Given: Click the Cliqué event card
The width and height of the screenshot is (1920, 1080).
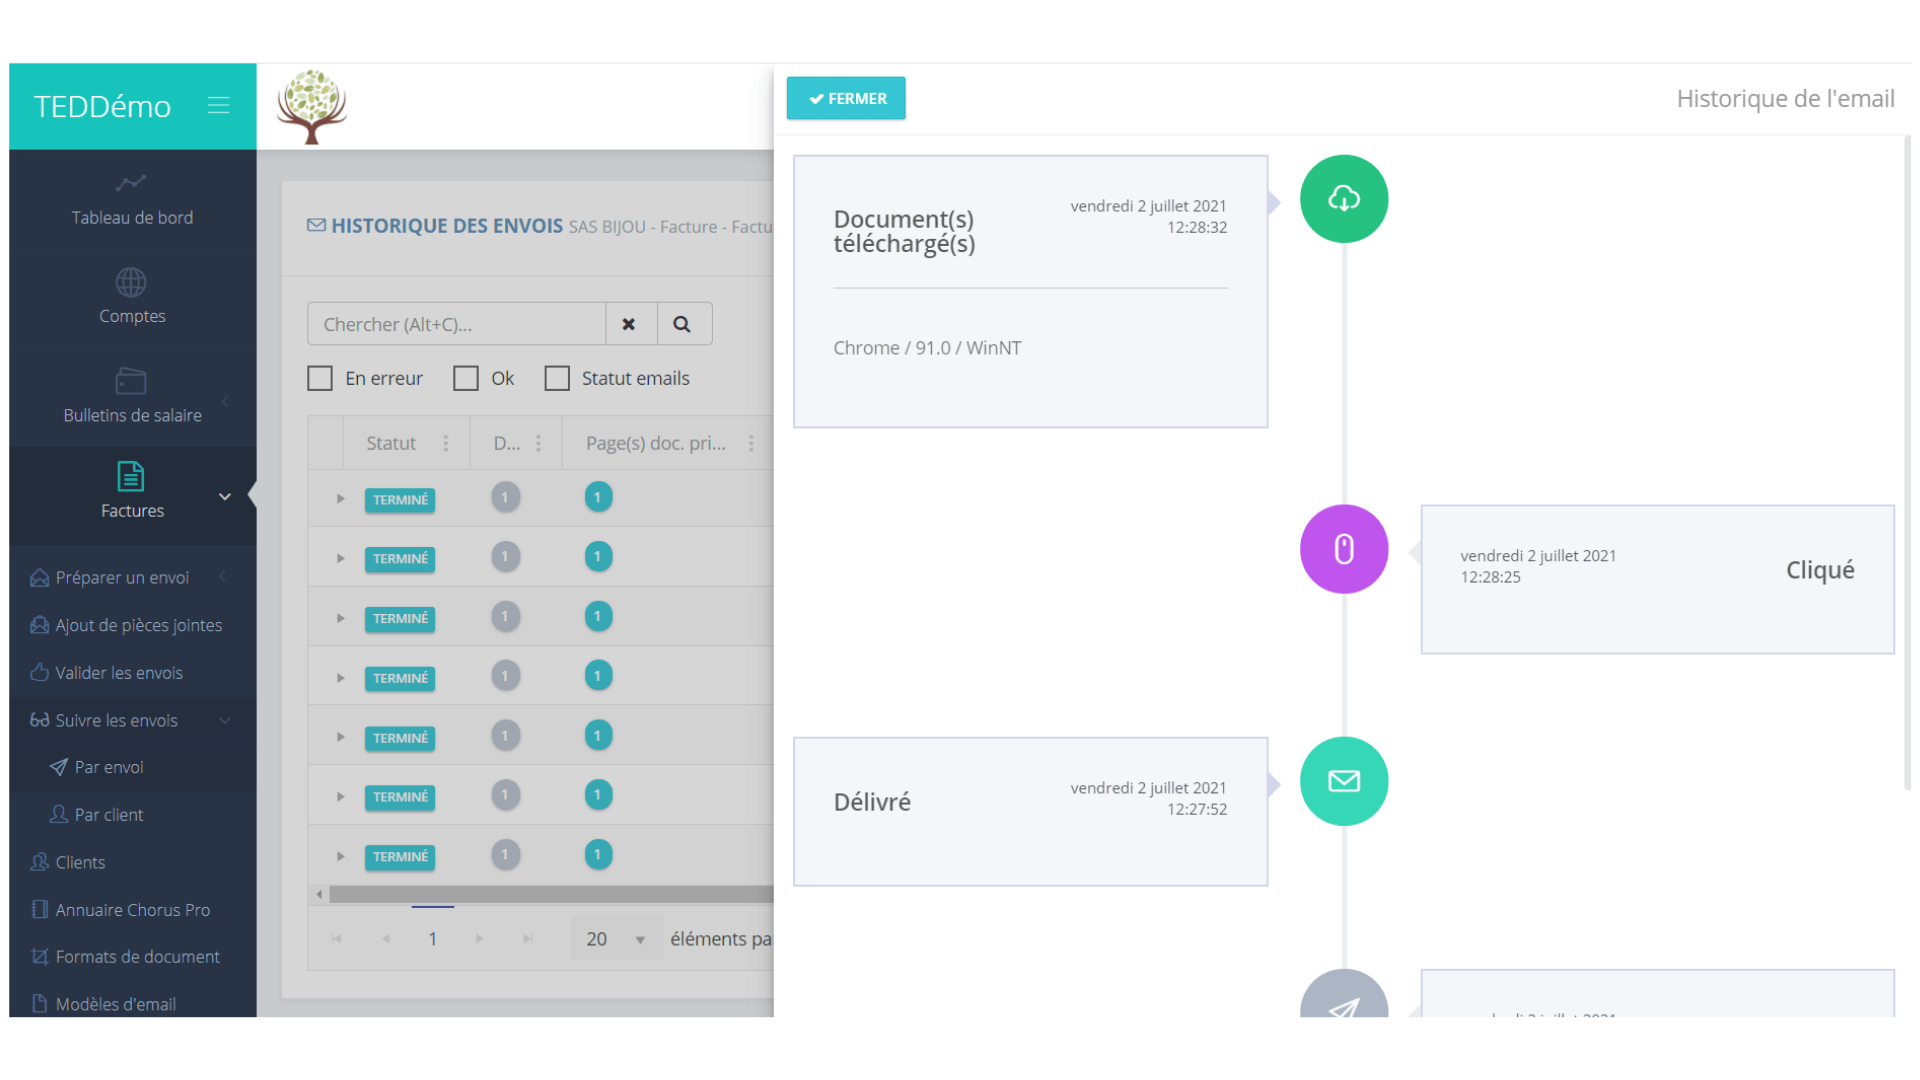Looking at the screenshot, I should coord(1657,579).
